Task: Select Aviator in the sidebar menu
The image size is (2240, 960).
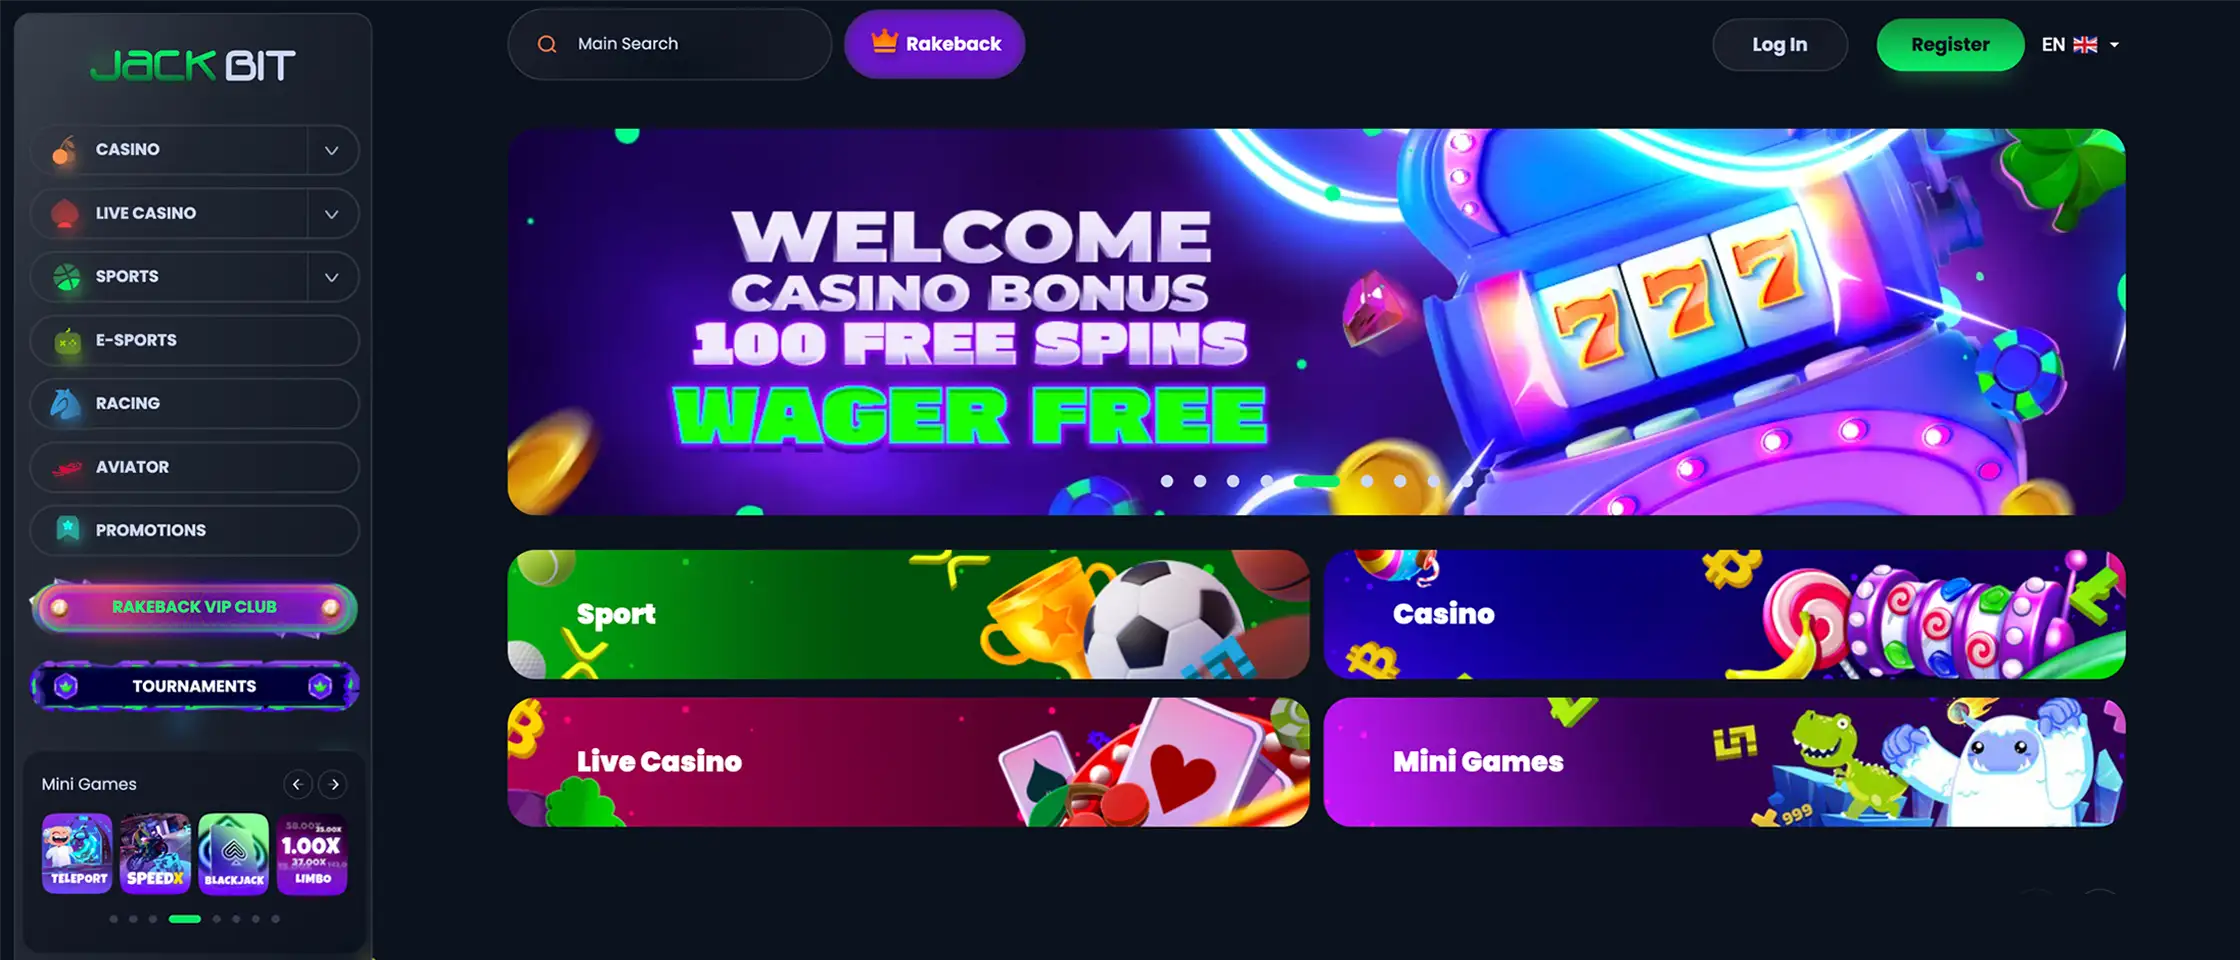Action: (195, 467)
